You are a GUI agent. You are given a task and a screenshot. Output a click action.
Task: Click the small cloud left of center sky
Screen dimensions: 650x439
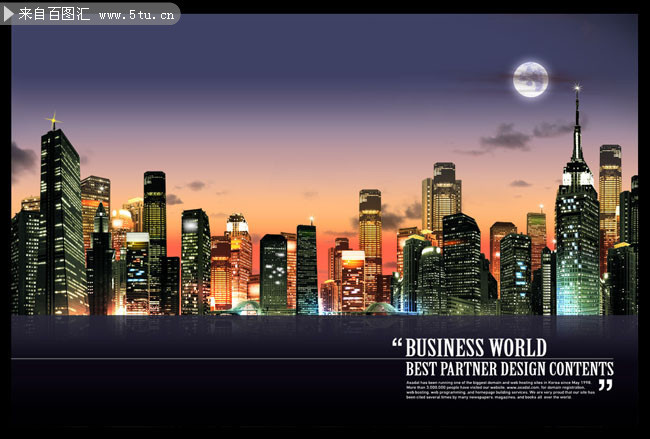click(x=196, y=185)
